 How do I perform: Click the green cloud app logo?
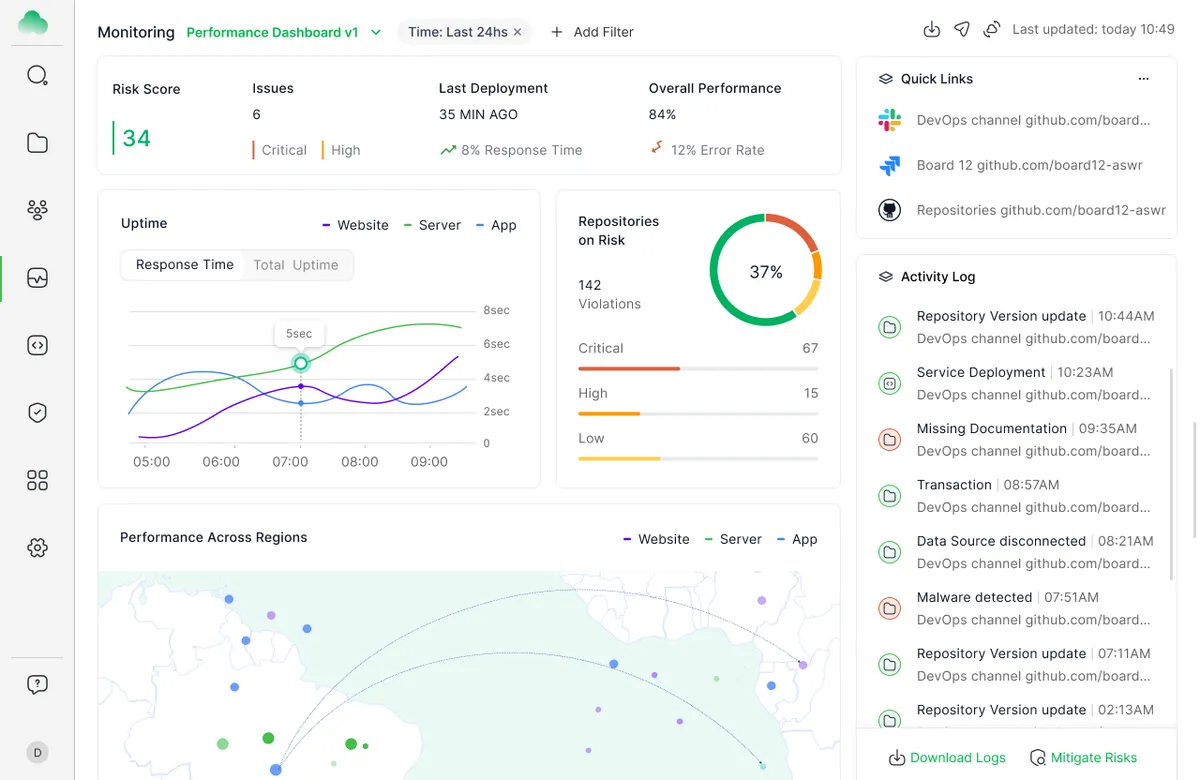(x=33, y=22)
